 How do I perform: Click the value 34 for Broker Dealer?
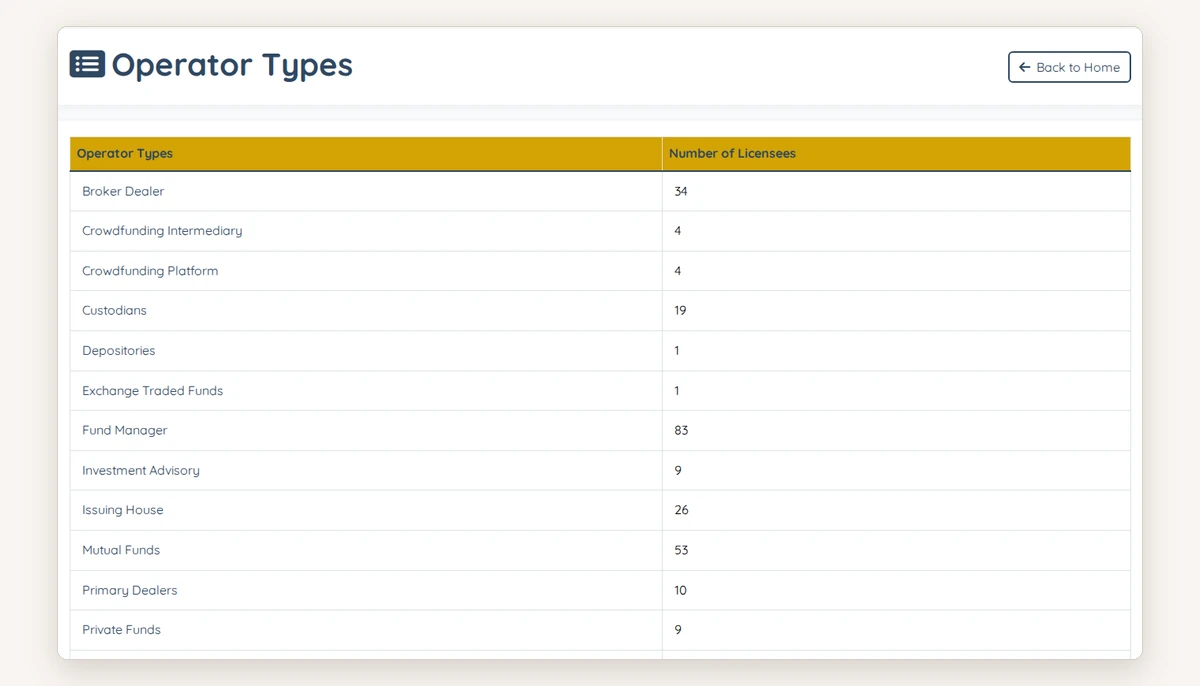tap(681, 191)
